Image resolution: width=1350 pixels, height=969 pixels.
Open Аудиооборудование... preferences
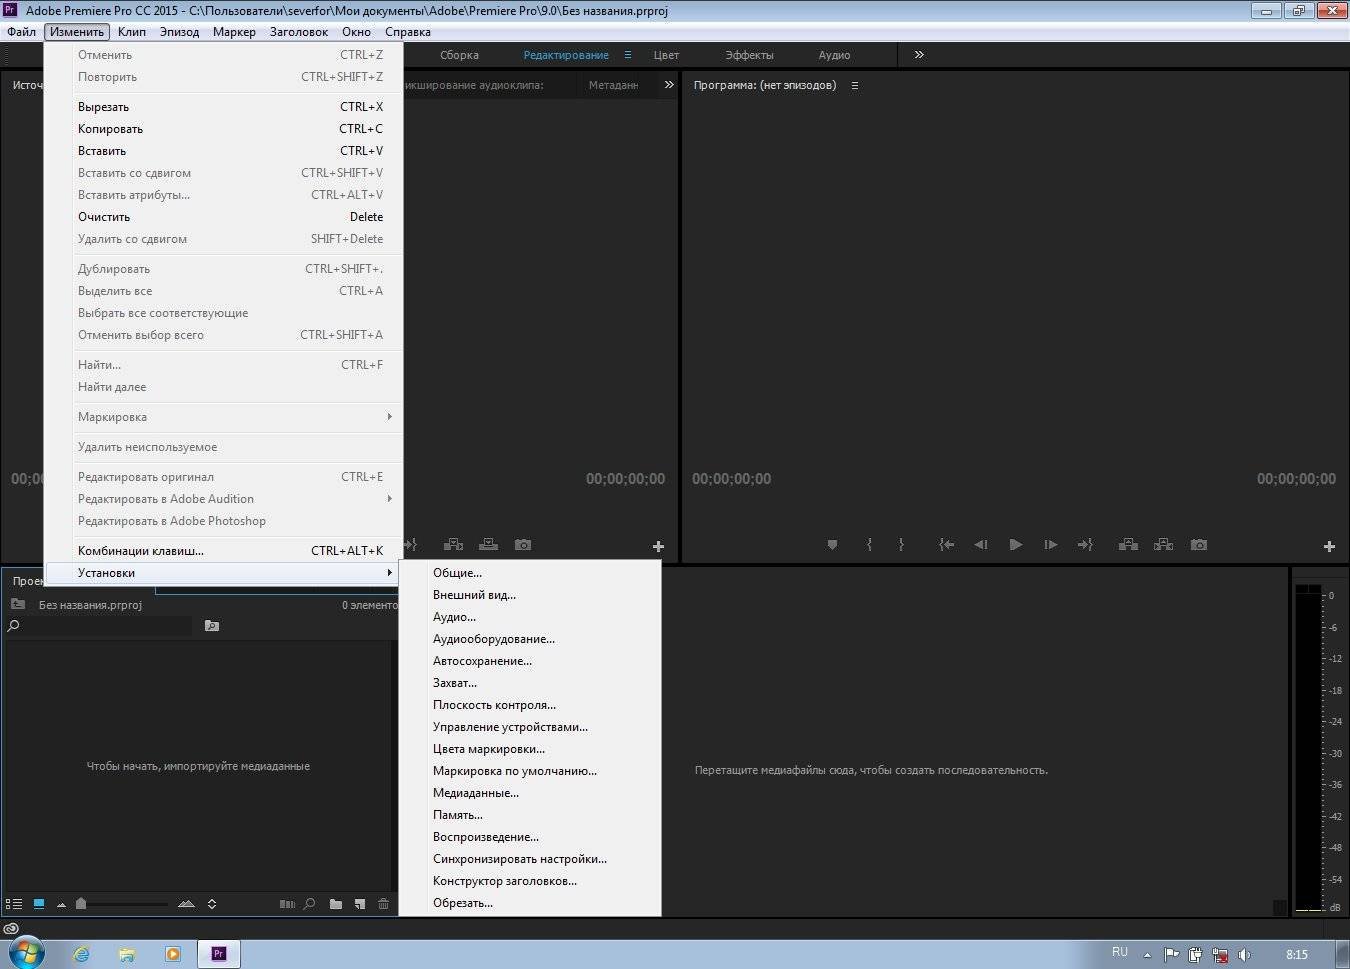click(530, 639)
